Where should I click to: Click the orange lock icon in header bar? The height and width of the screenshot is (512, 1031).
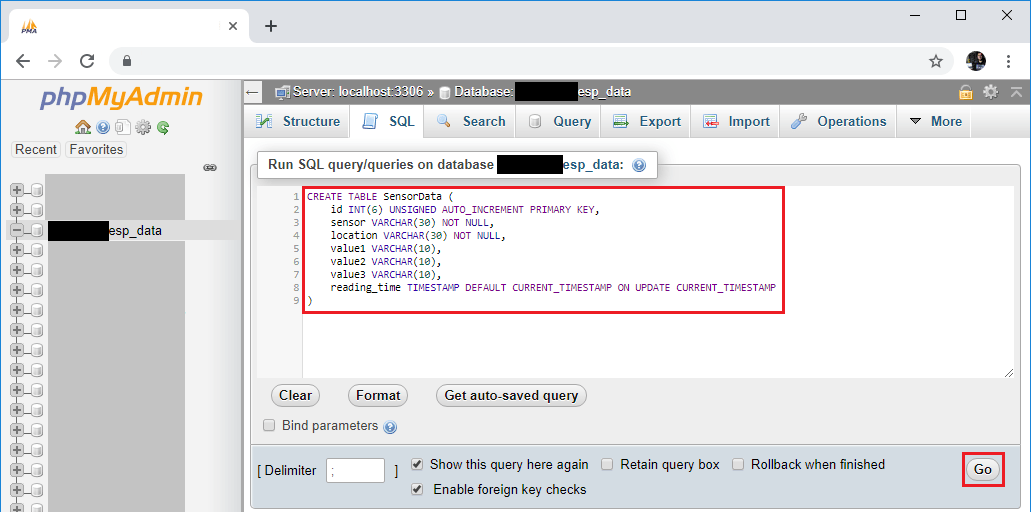pyautogui.click(x=965, y=92)
